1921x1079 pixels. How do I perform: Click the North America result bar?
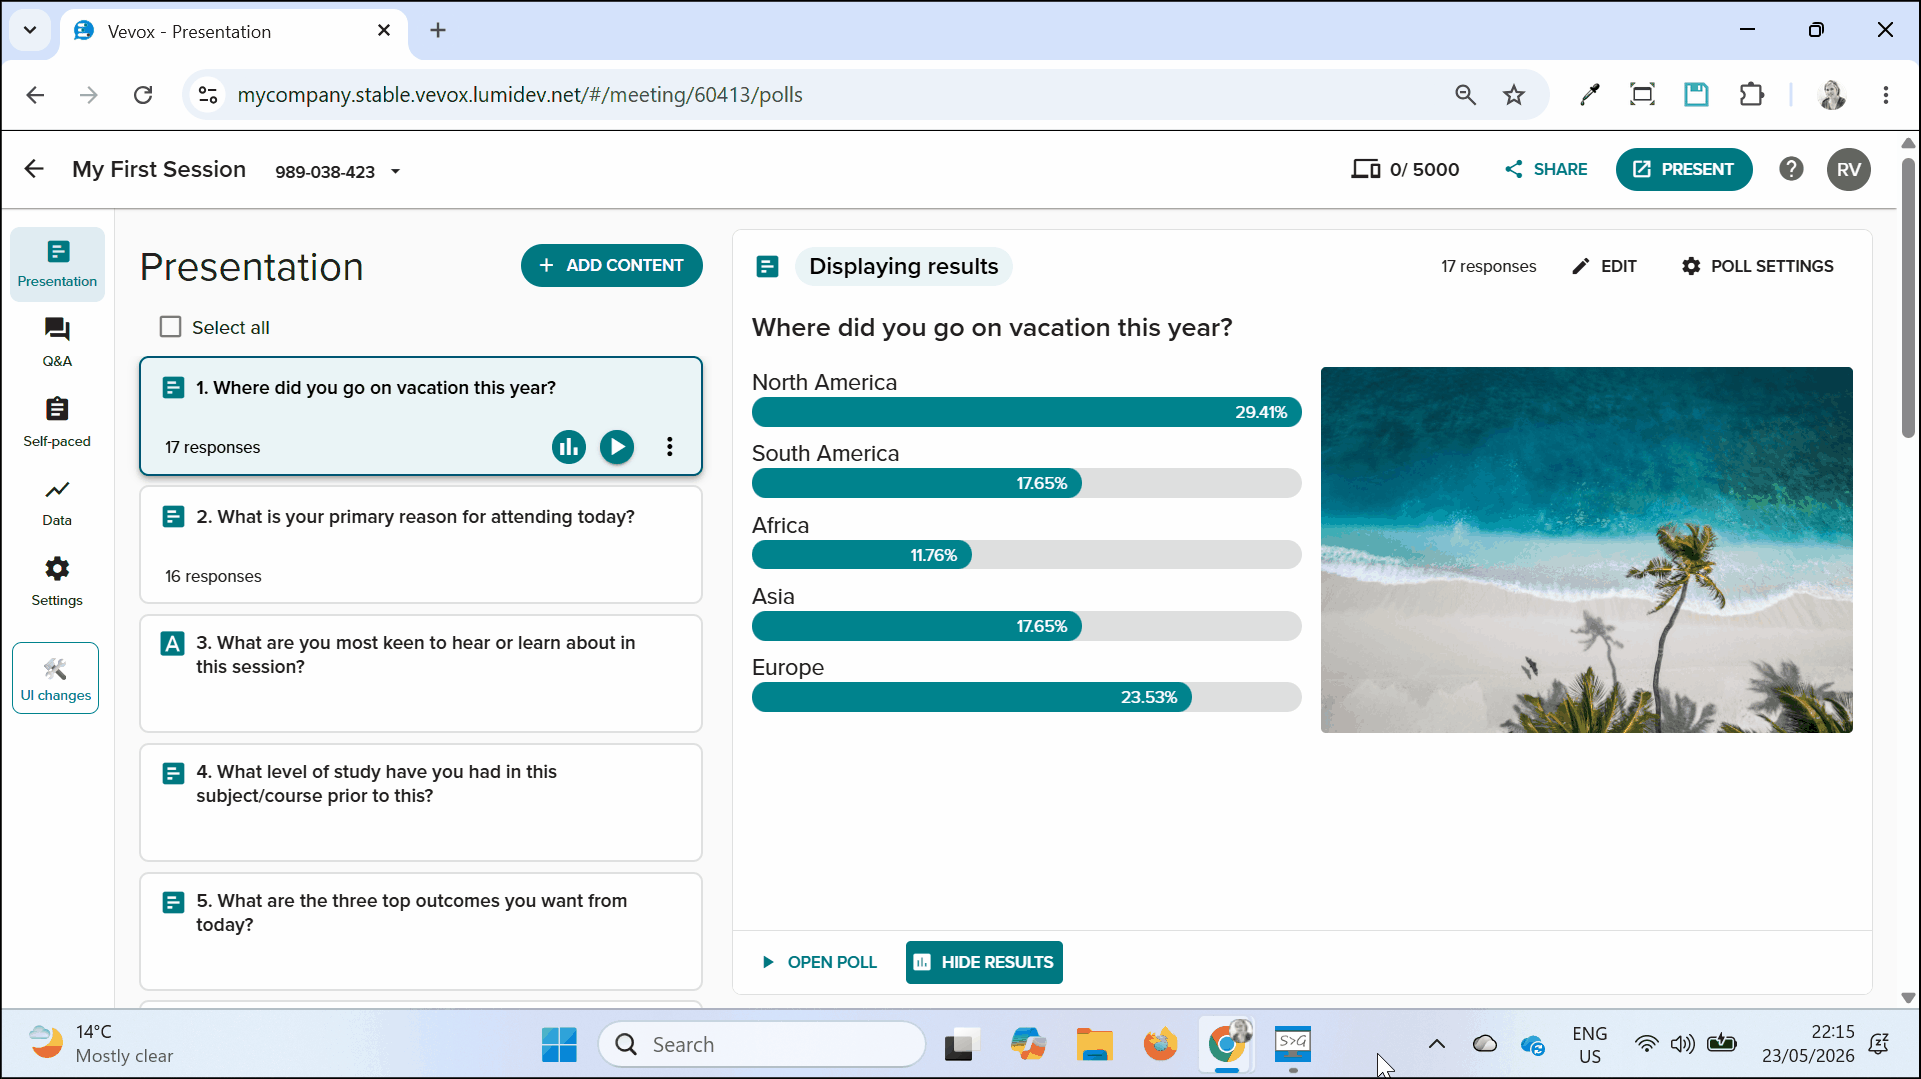[1026, 412]
